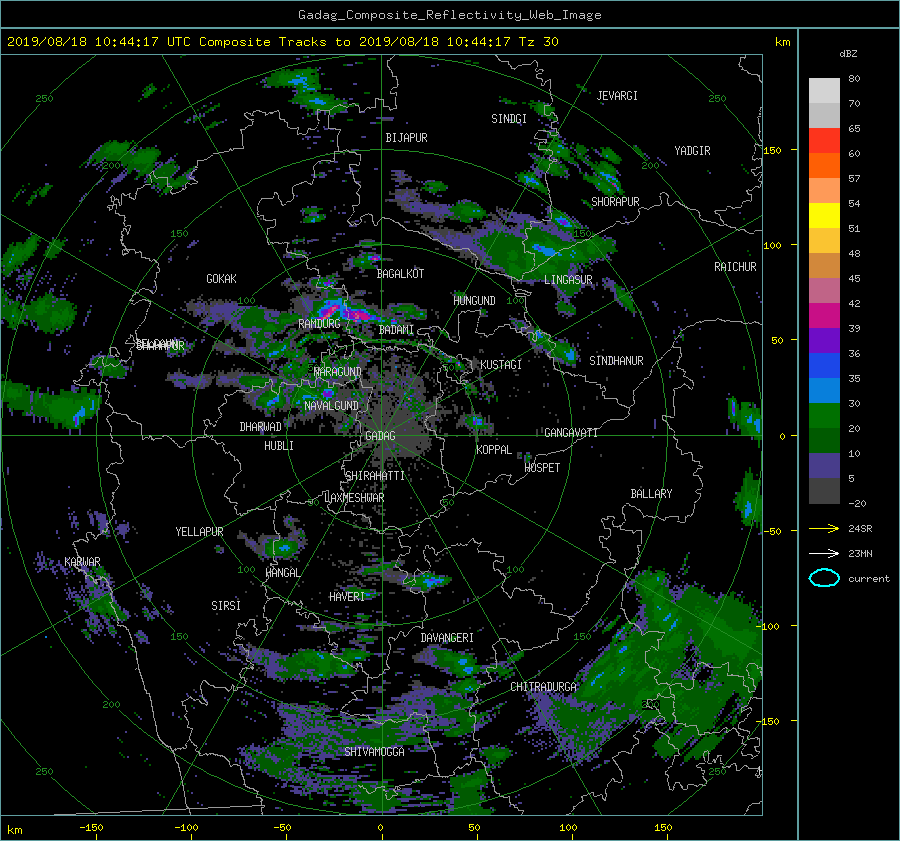Click the HANGAL city label

282,573
